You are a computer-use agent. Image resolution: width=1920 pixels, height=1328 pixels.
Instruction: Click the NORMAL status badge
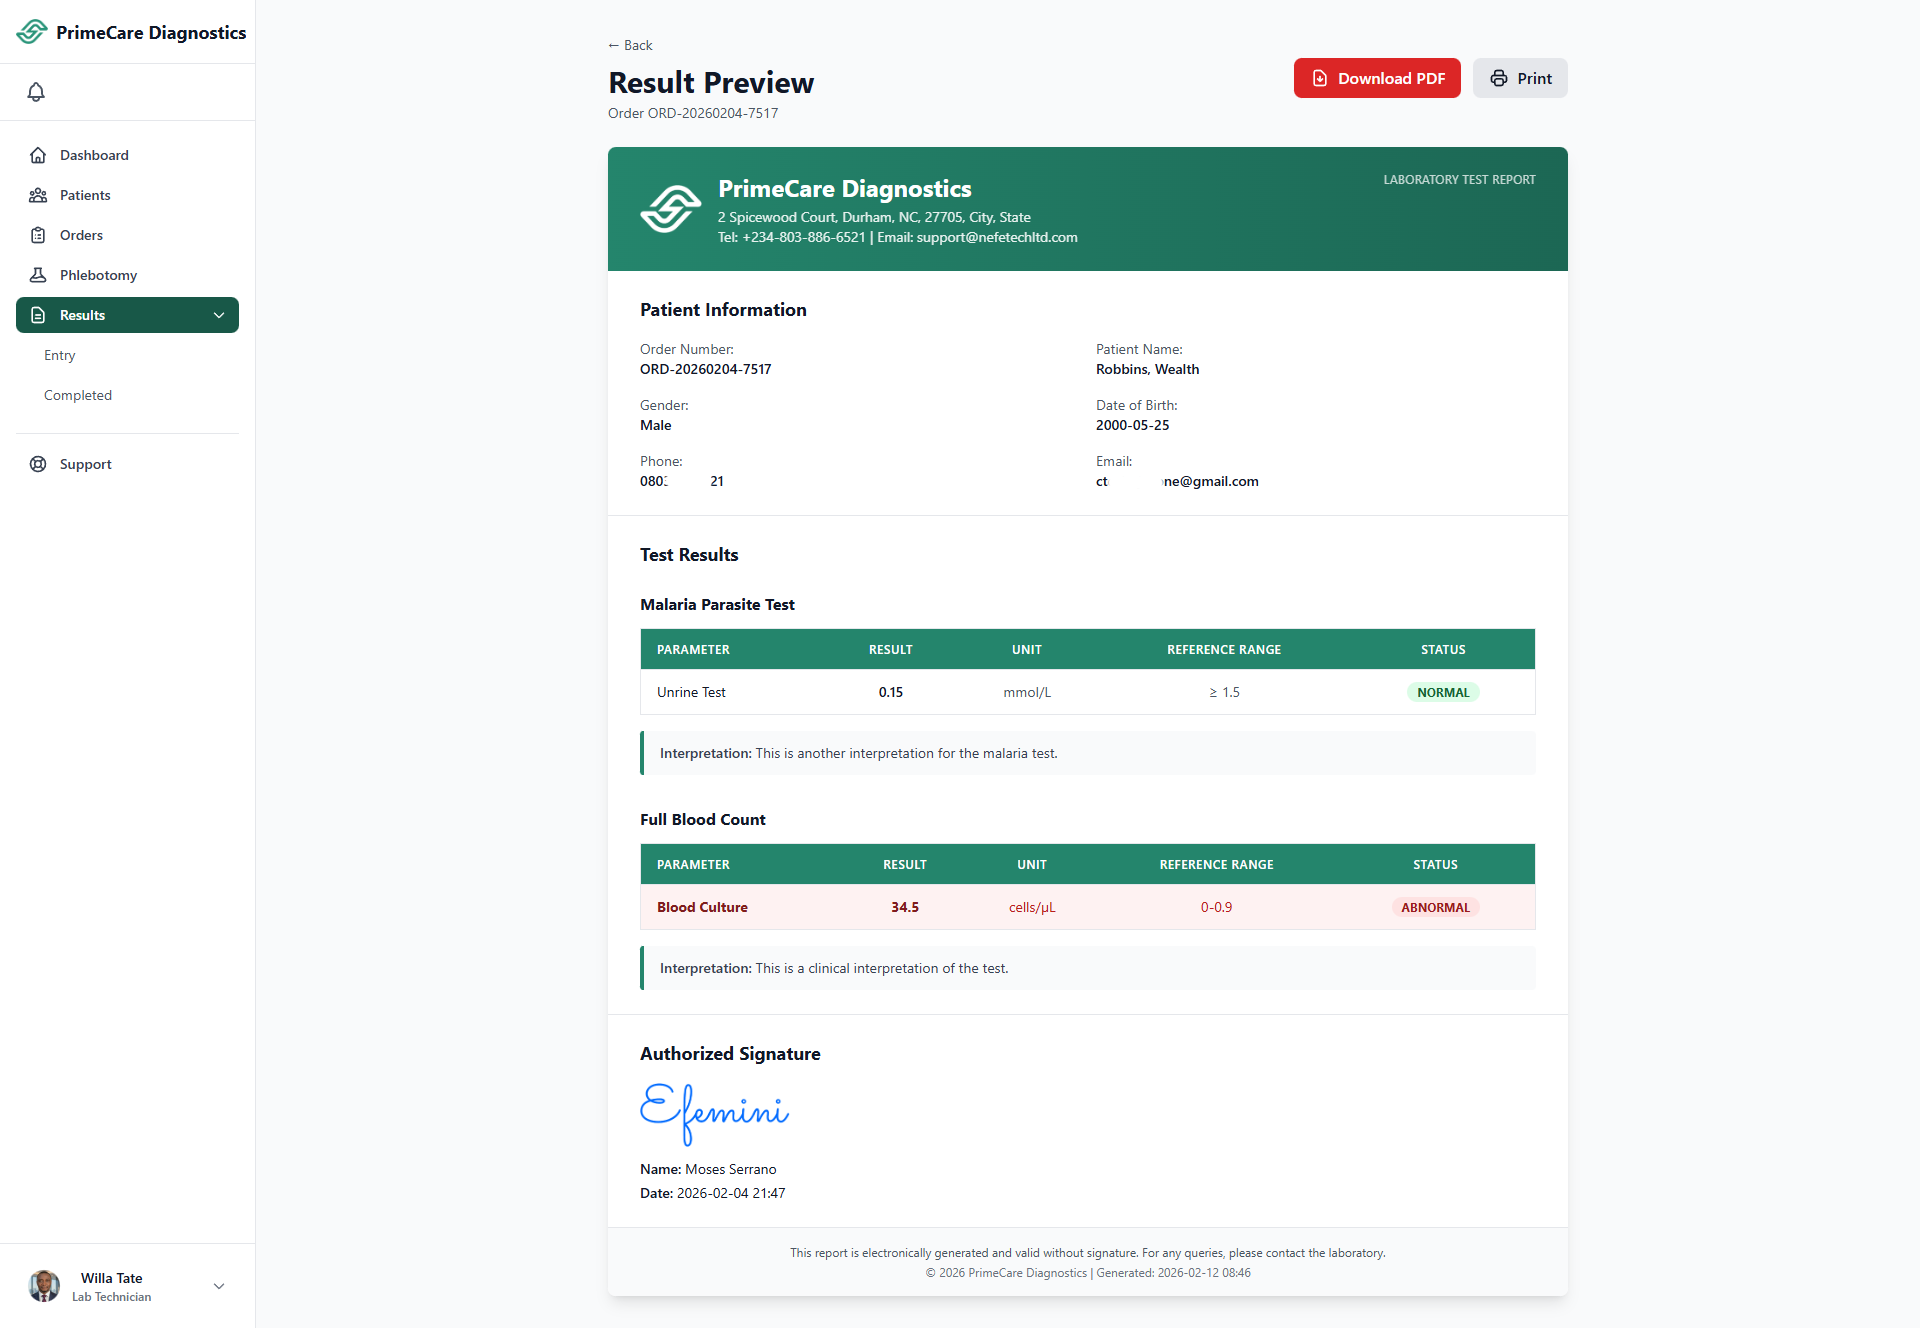(1442, 692)
